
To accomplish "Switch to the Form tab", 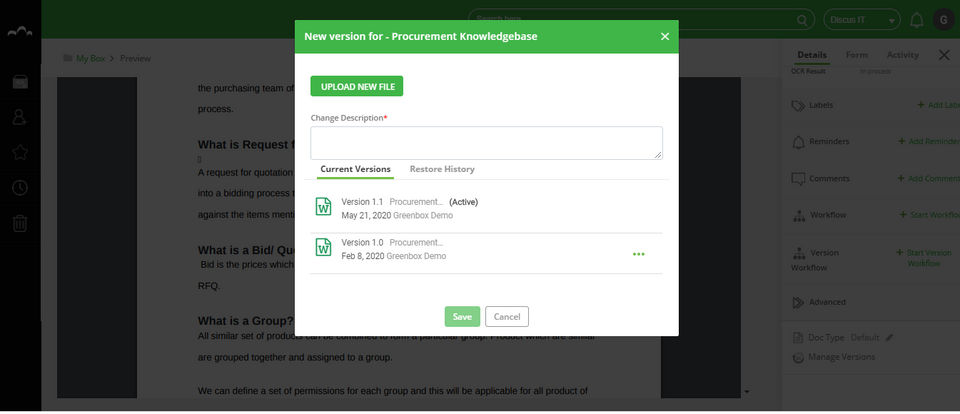I will 857,55.
